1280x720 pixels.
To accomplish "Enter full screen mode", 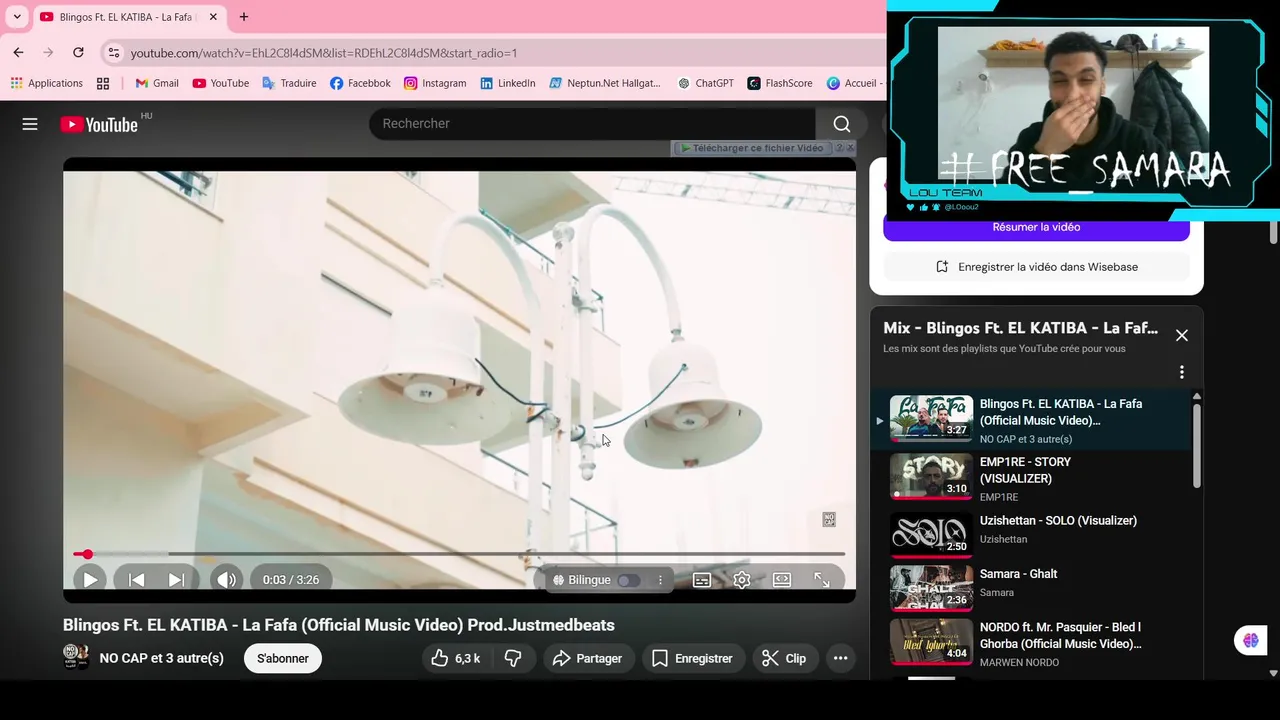I will [x=822, y=580].
